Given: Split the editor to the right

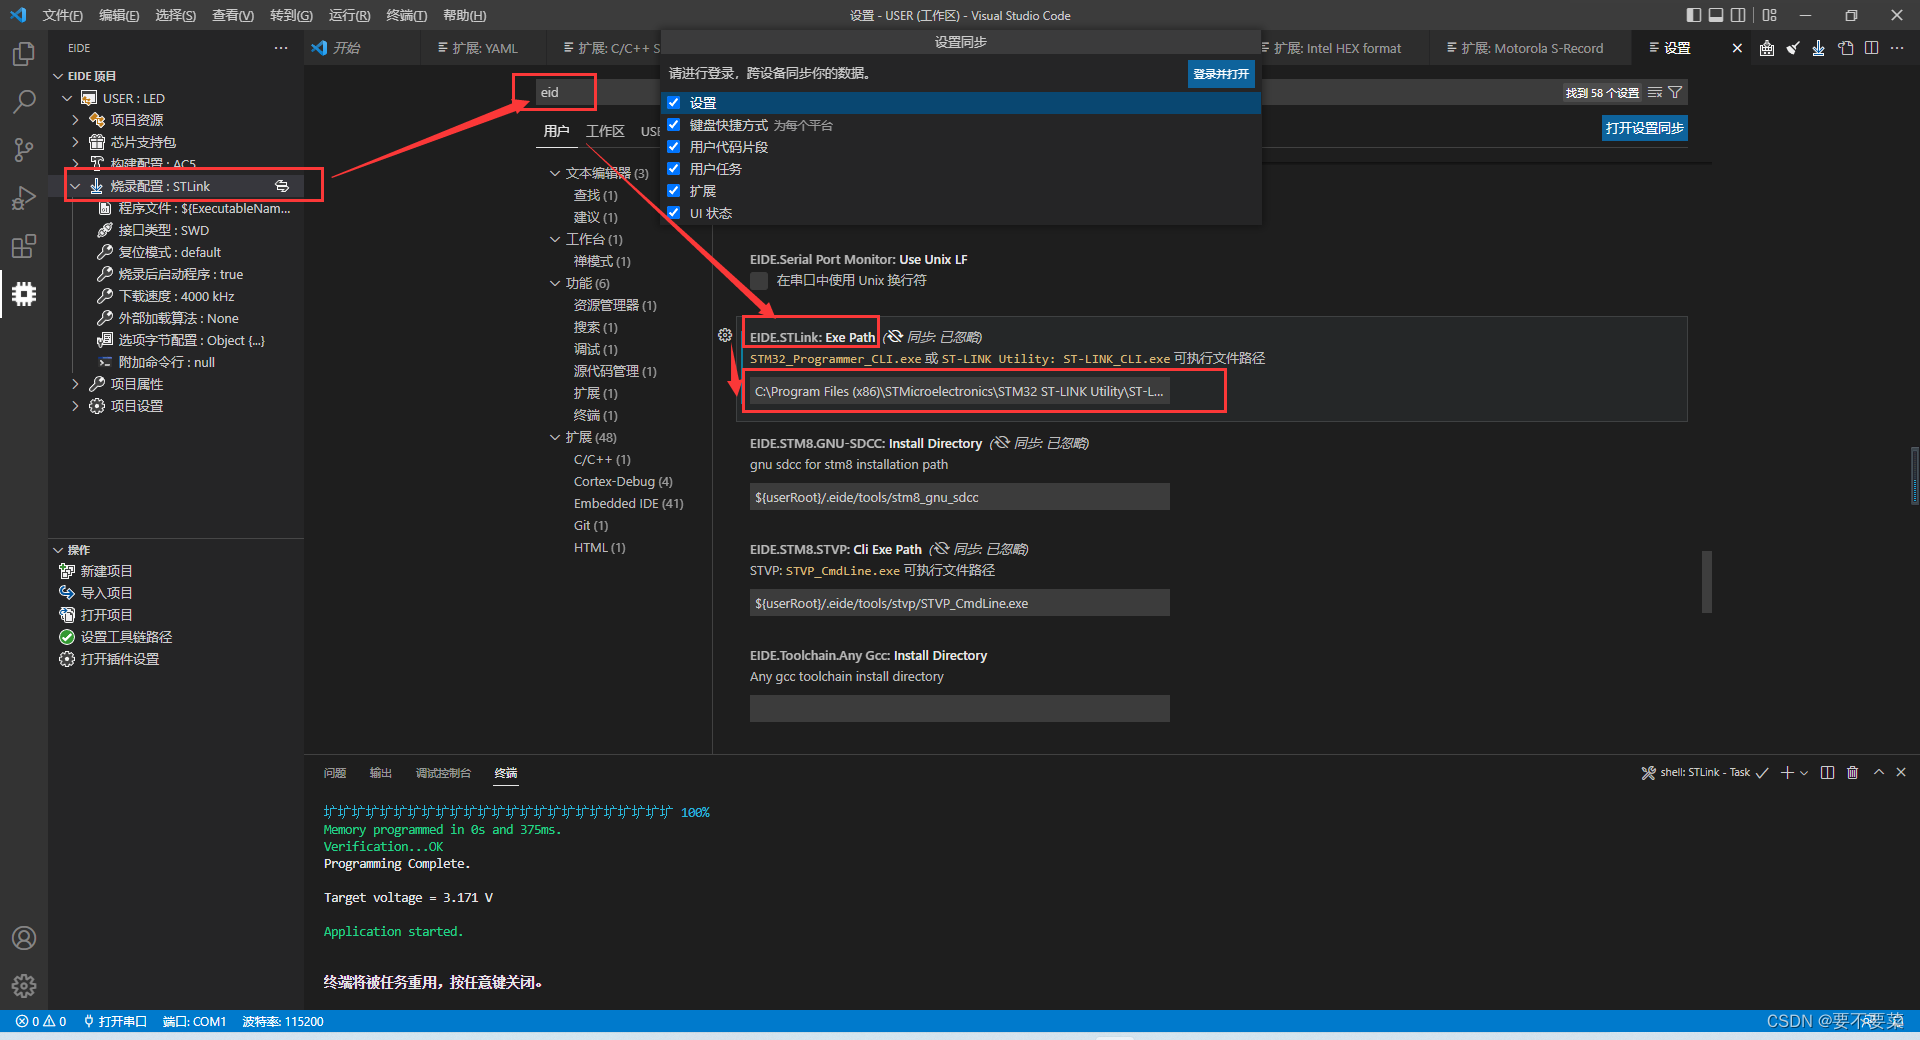Looking at the screenshot, I should 1871,48.
